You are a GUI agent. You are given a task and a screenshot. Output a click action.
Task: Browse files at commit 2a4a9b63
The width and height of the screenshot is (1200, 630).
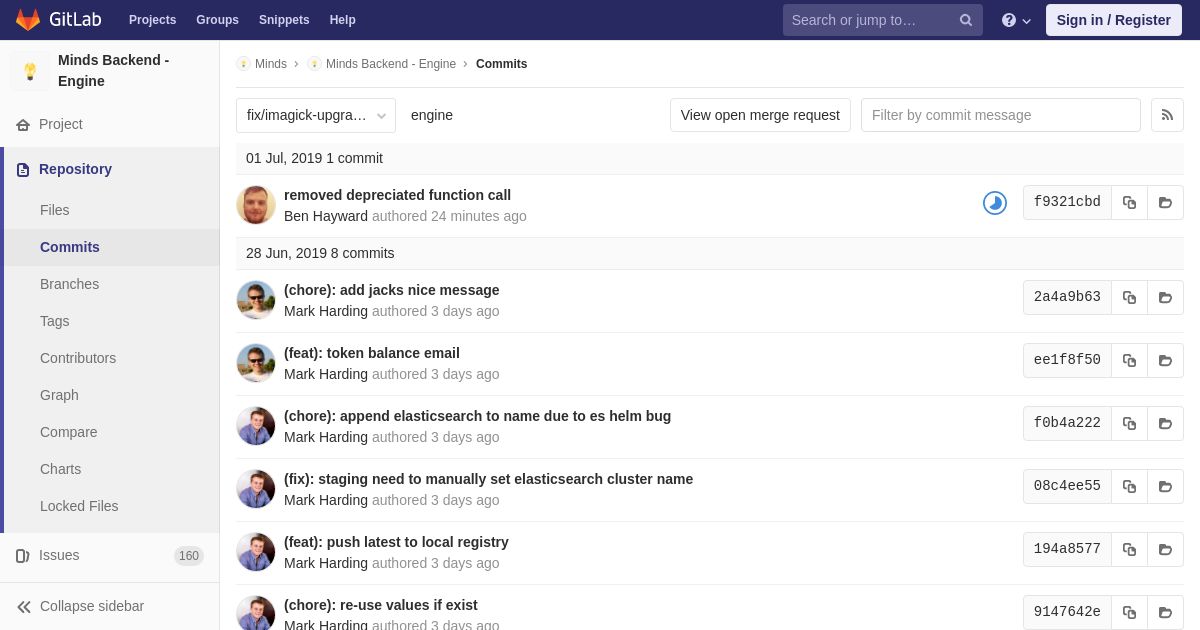click(x=1165, y=297)
